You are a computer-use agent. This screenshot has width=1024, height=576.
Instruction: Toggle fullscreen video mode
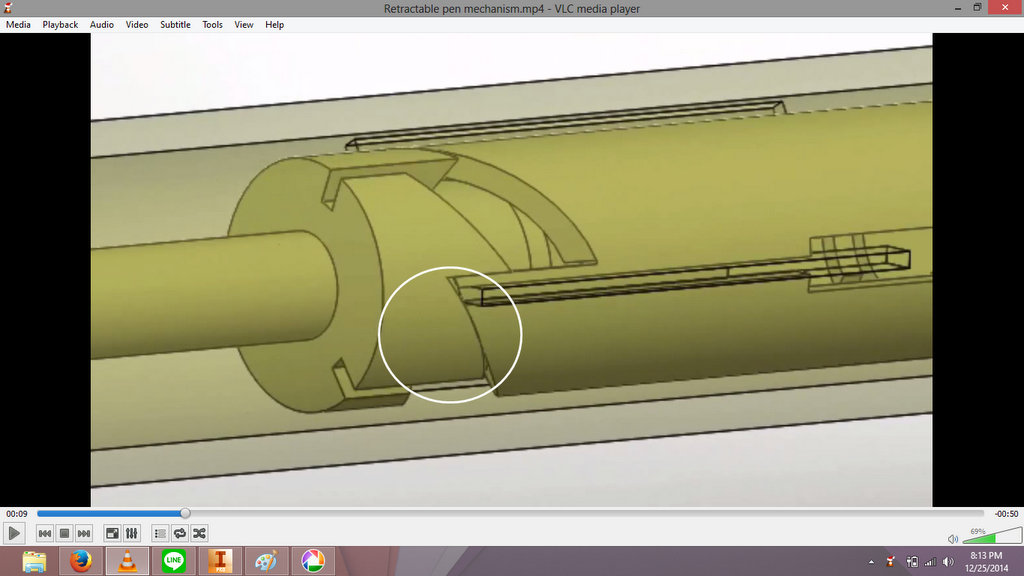111,533
